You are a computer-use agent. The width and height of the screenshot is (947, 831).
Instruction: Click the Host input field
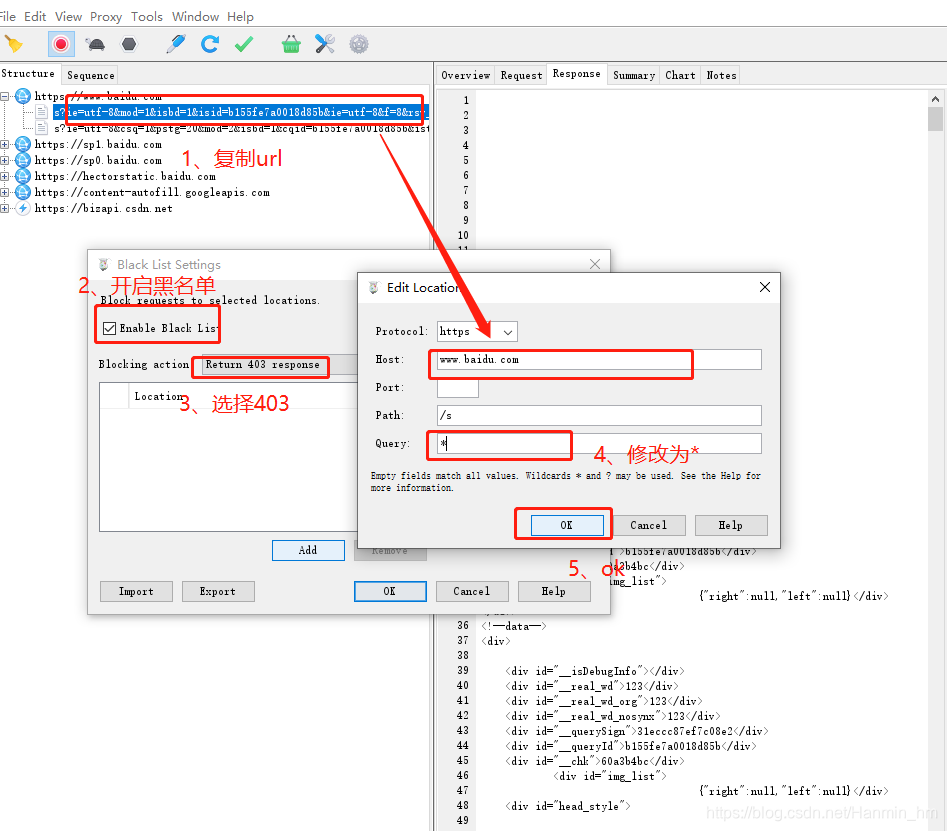pos(599,359)
